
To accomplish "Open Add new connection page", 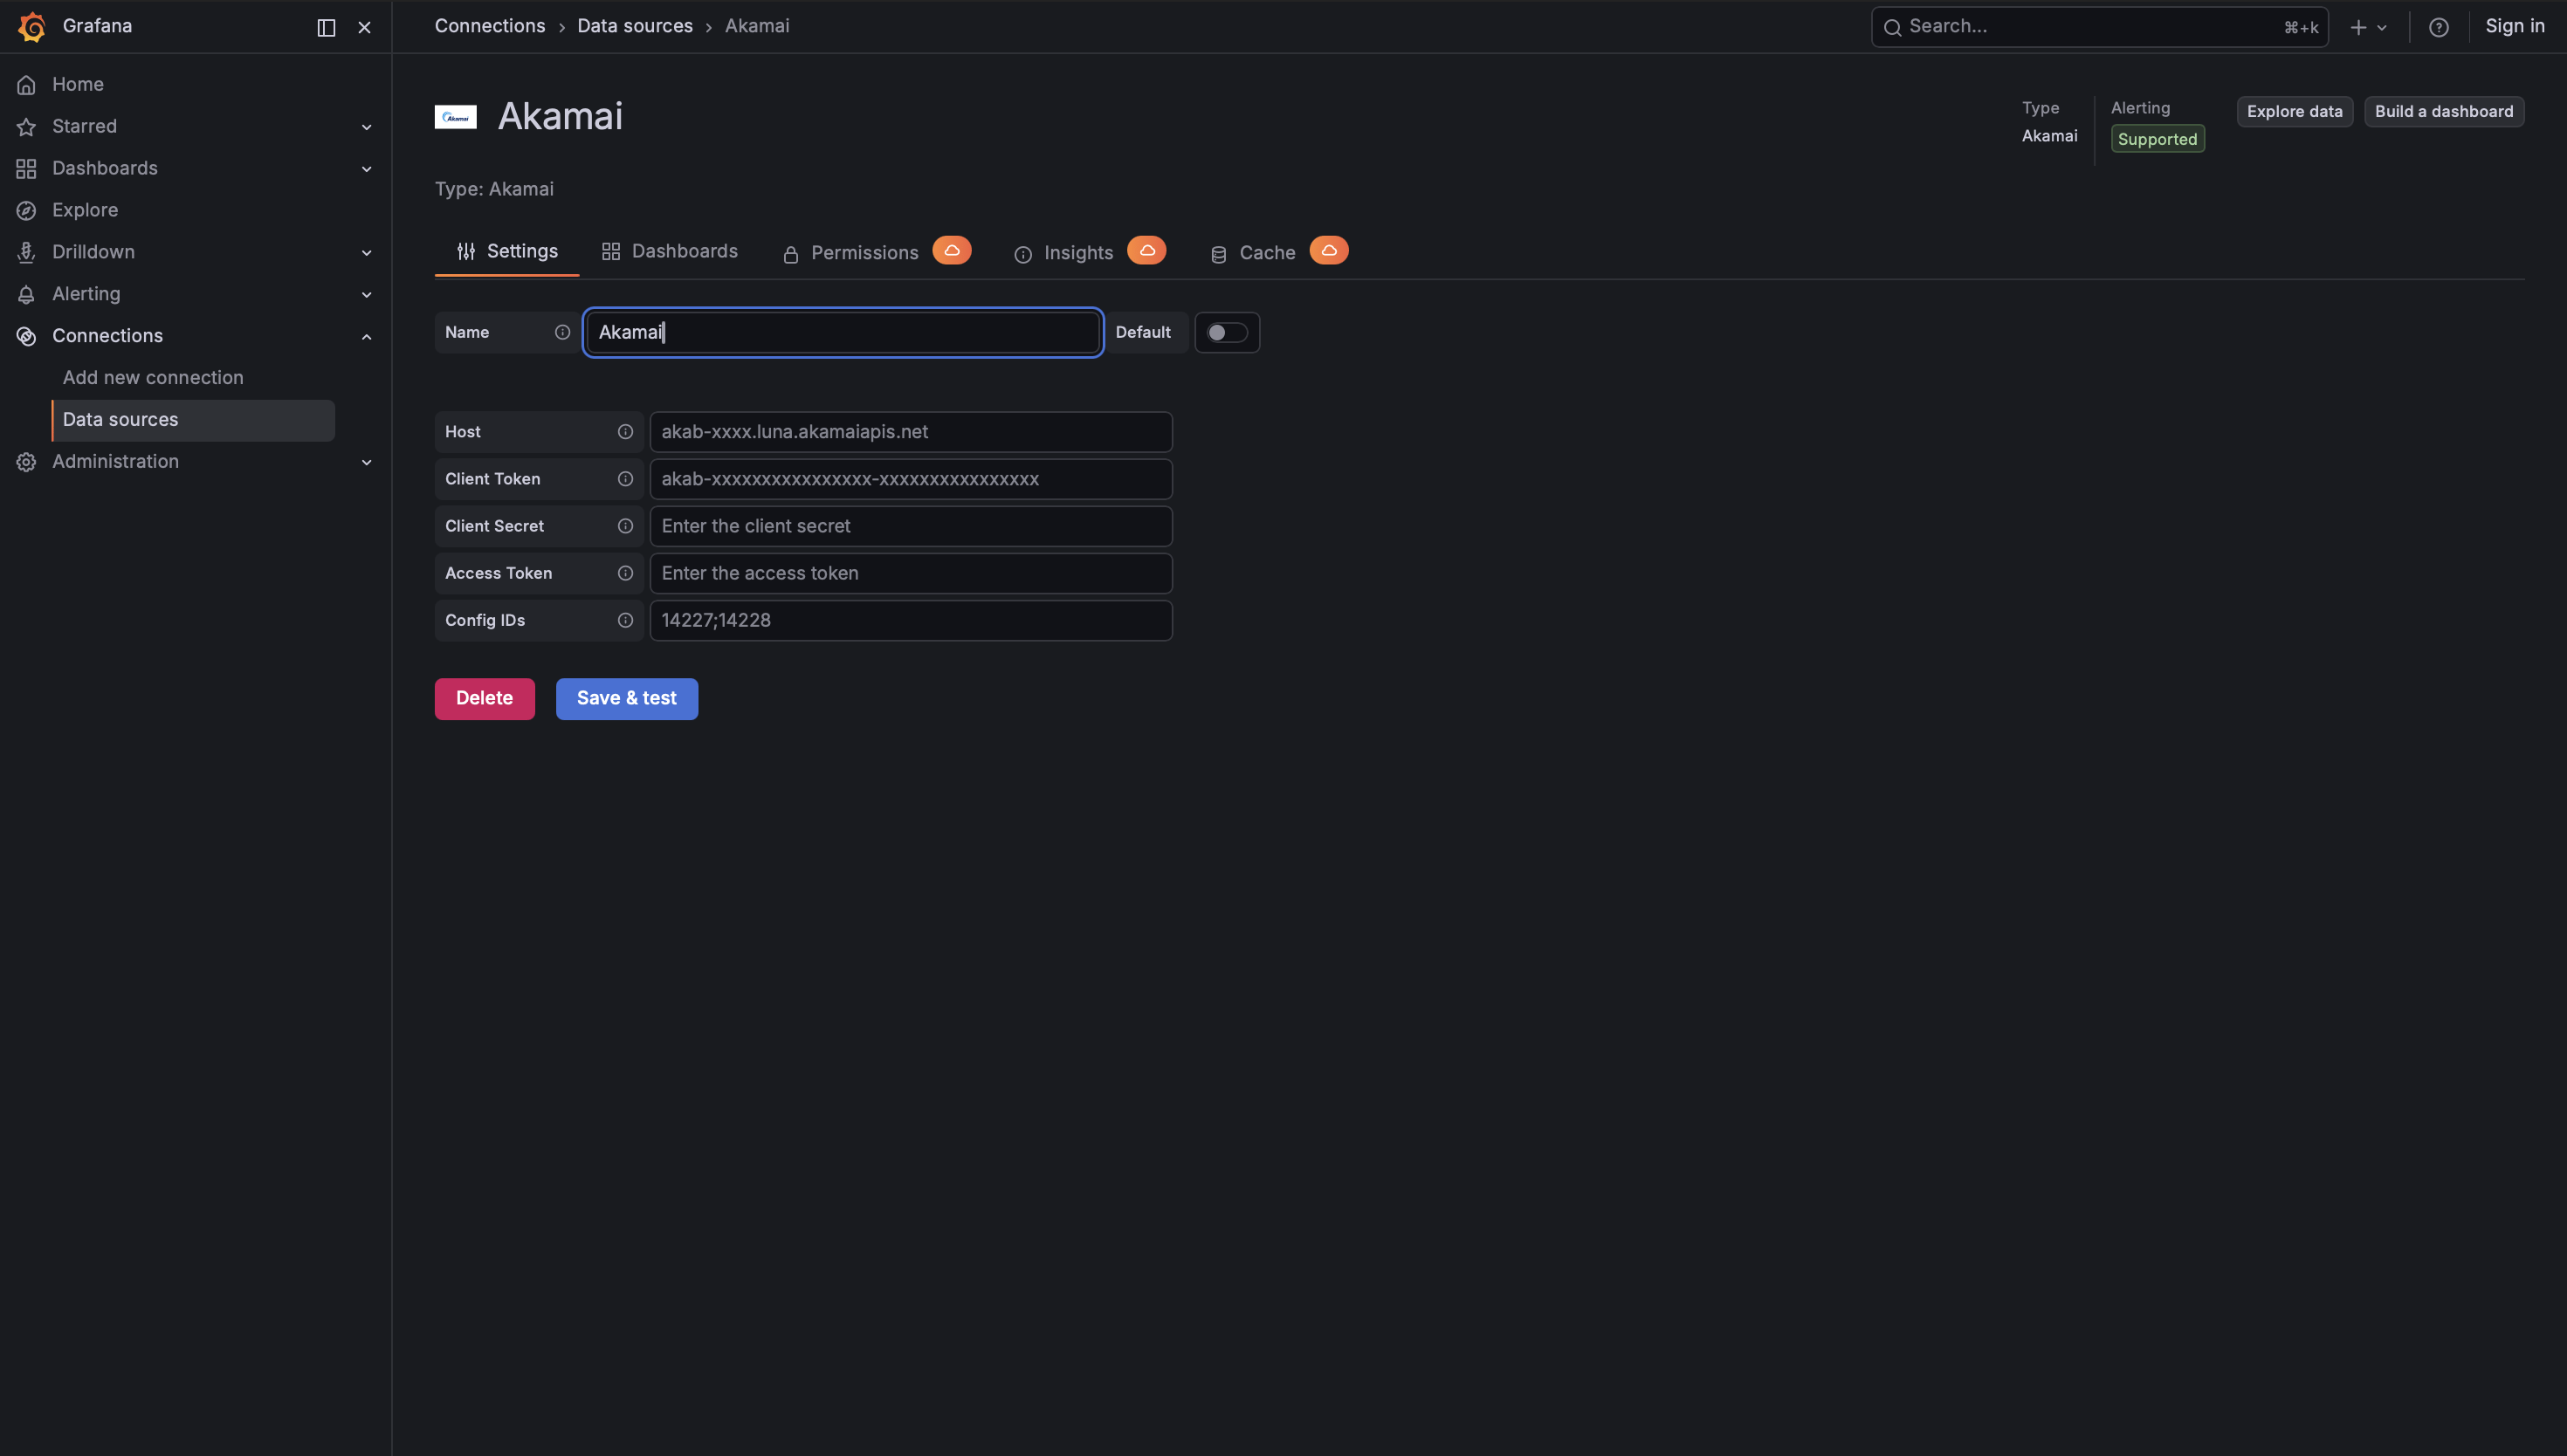I will click(x=153, y=378).
